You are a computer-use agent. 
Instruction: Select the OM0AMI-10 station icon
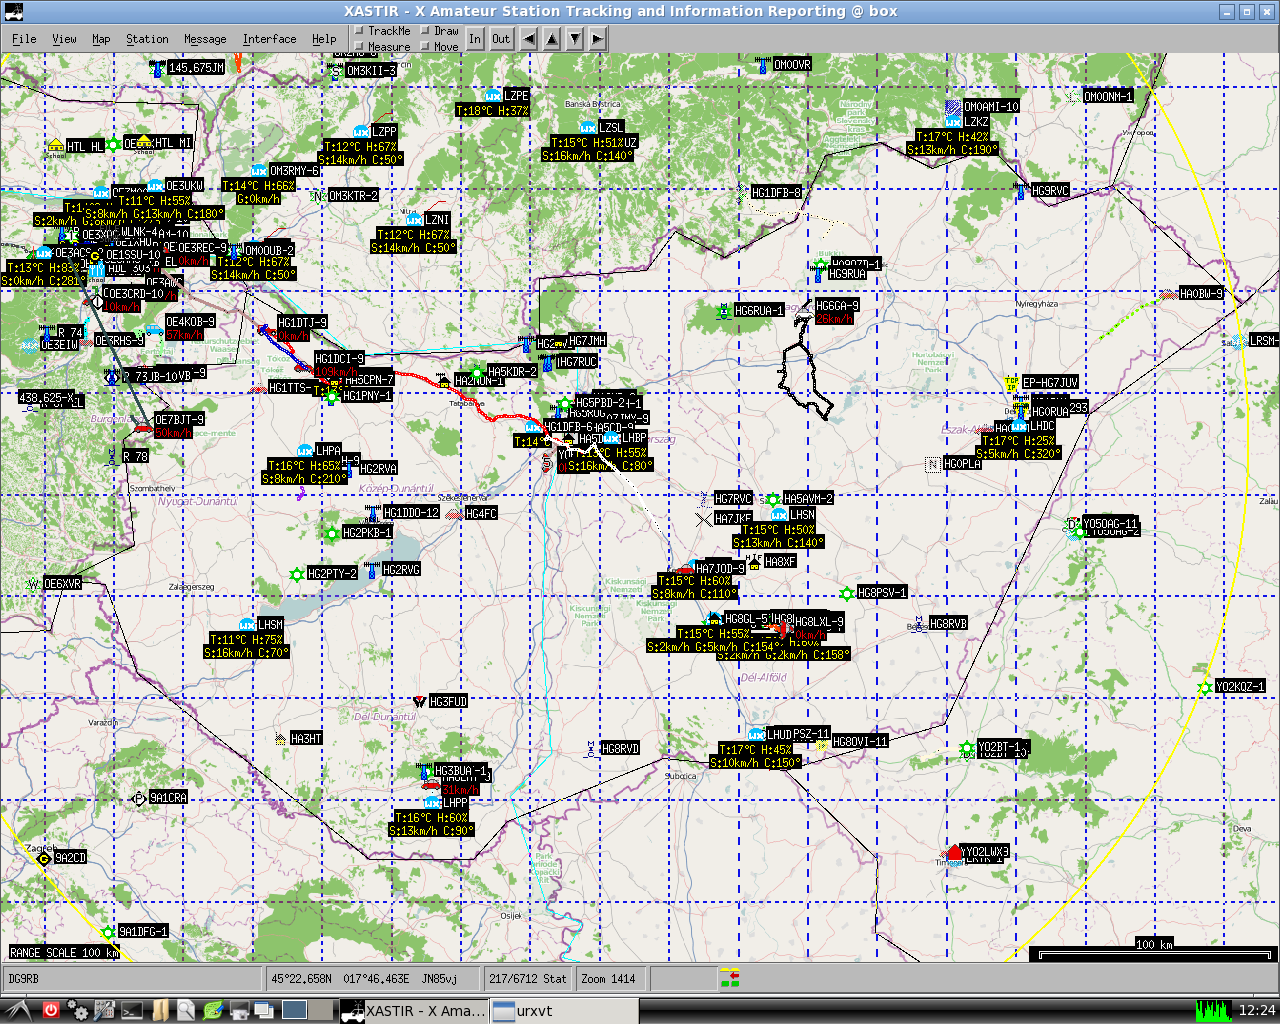pyautogui.click(x=953, y=107)
